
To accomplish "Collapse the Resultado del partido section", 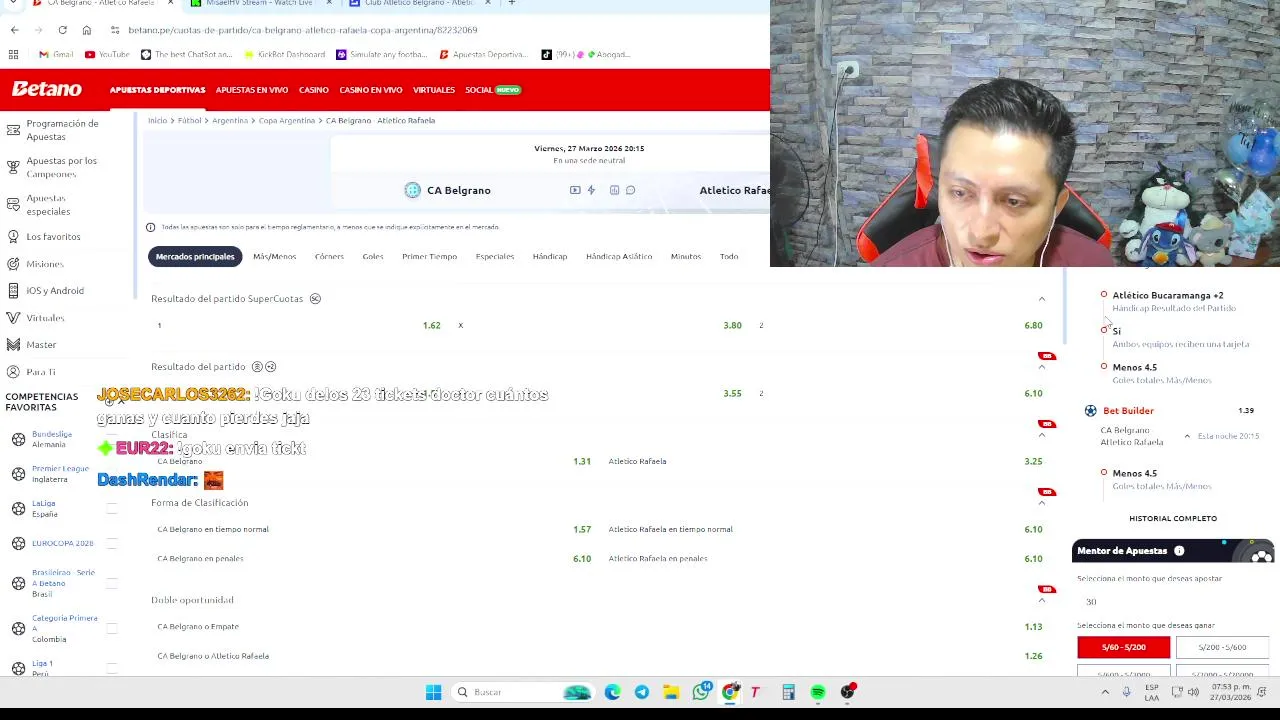I will tap(1041, 367).
